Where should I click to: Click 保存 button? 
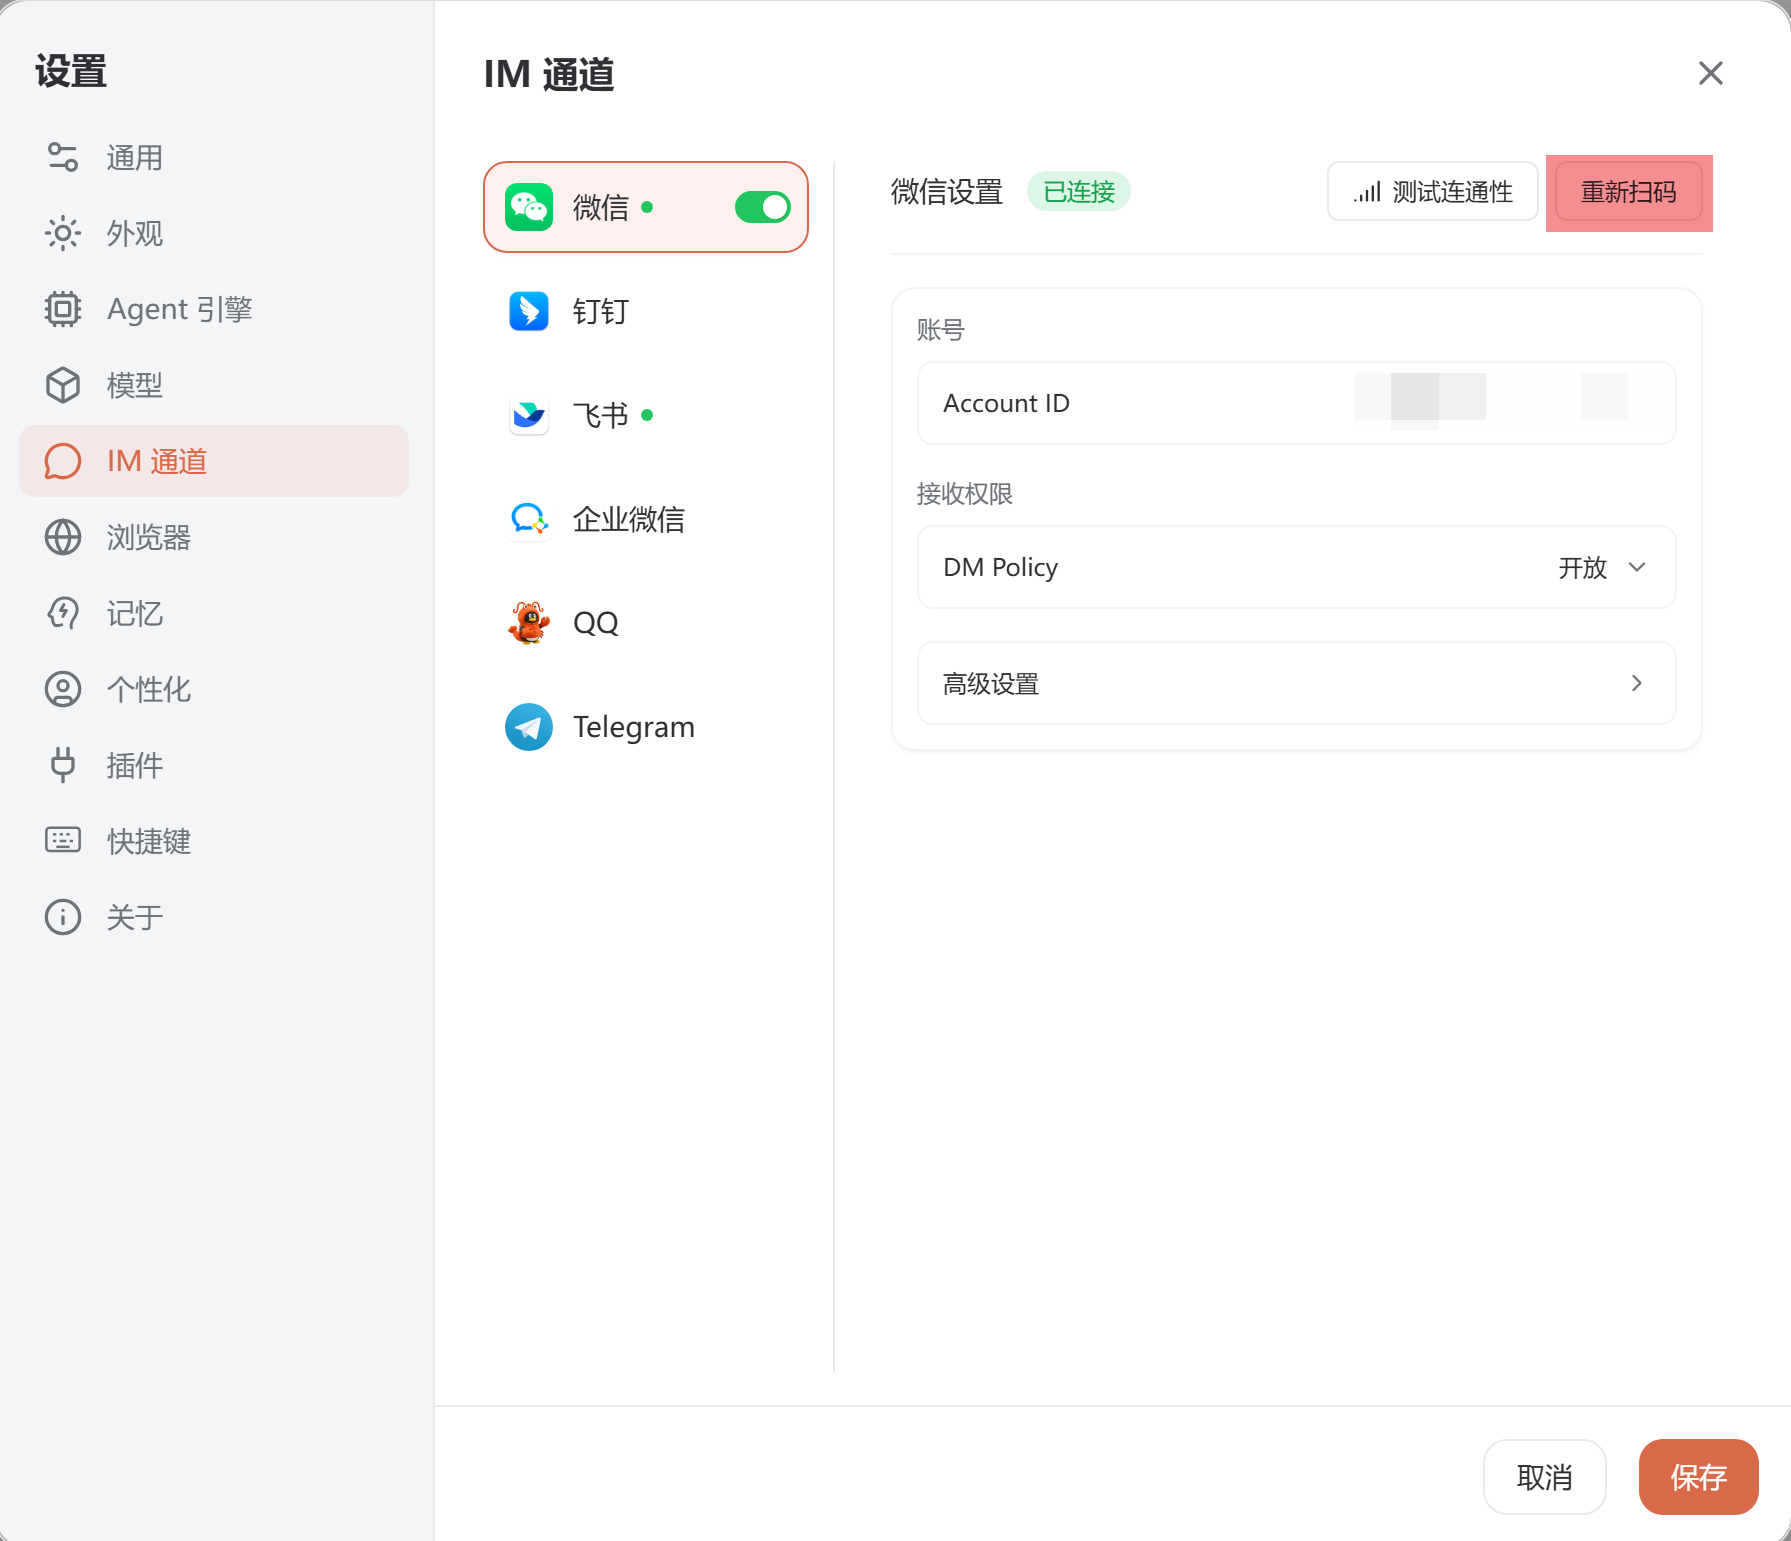pyautogui.click(x=1699, y=1477)
